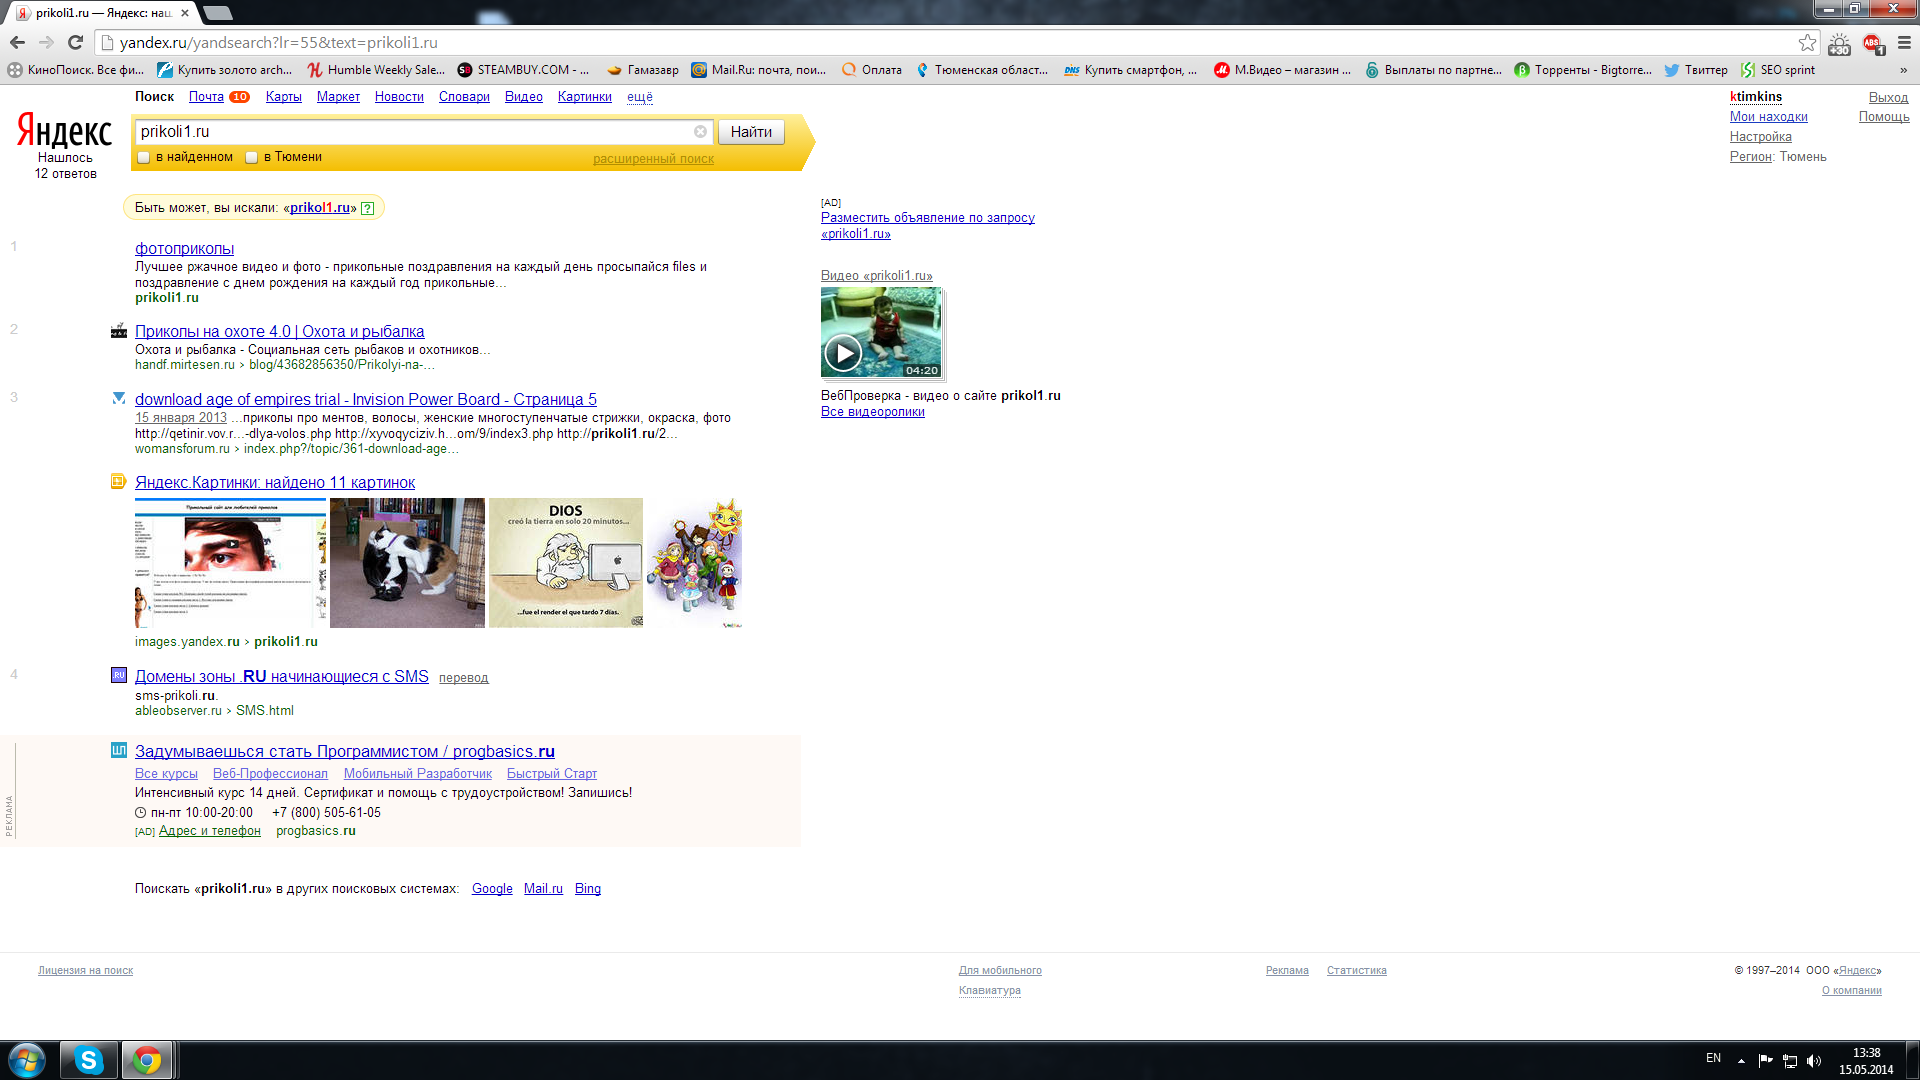Image resolution: width=1920 pixels, height=1080 pixels.
Task: Click the question mark hint icon
Action: (x=367, y=208)
